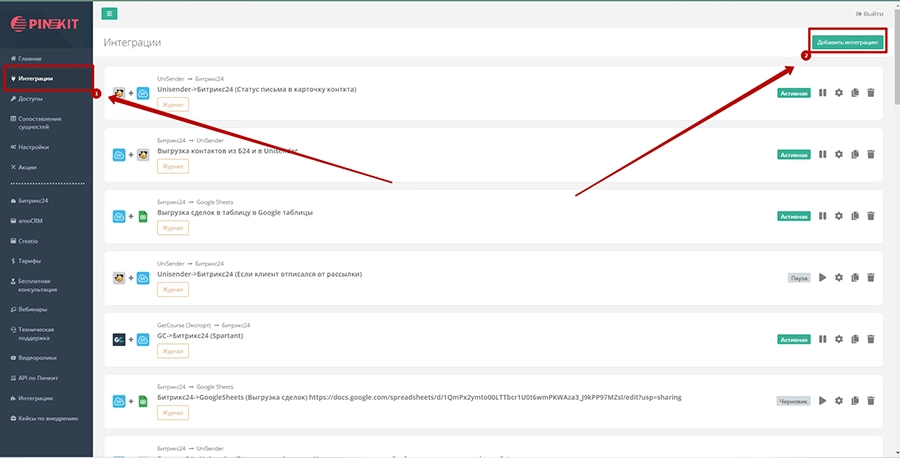The height and width of the screenshot is (458, 900).
Task: Open settings for 'Выгрузка контактов из Б24'
Action: tap(839, 154)
